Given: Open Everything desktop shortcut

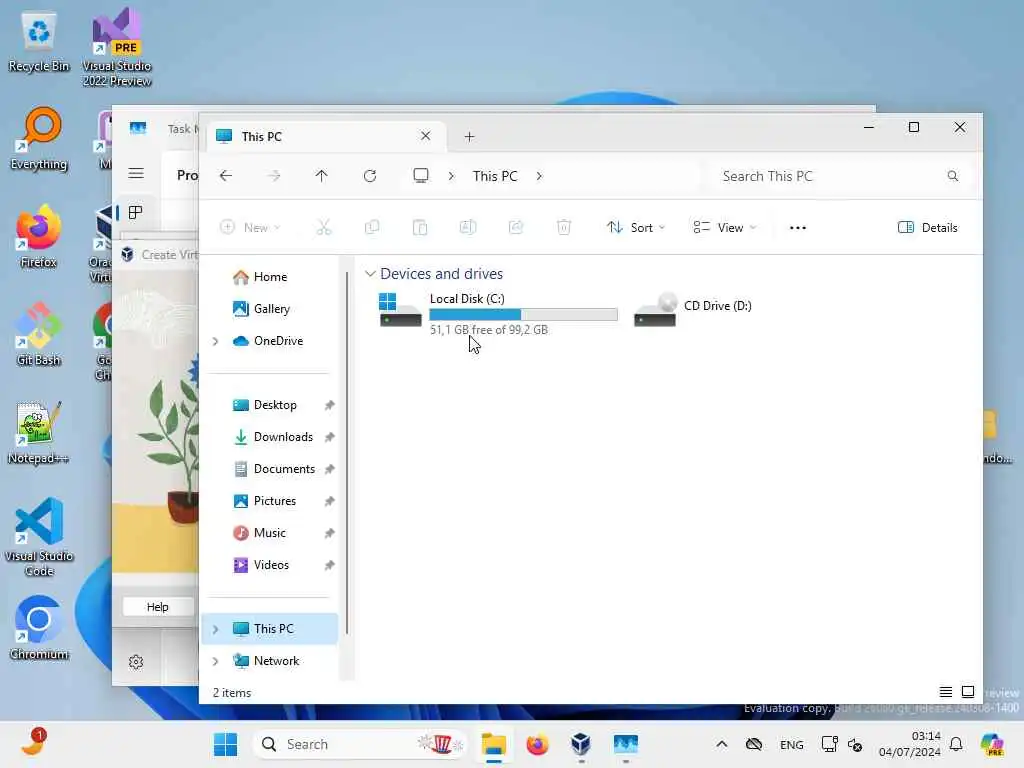Looking at the screenshot, I should [39, 139].
